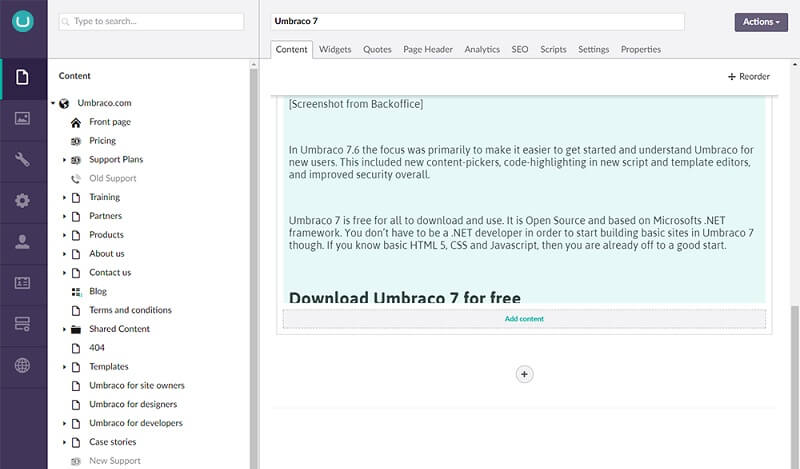The width and height of the screenshot is (800, 469).
Task: Switch to the Properties tab
Action: (x=640, y=50)
